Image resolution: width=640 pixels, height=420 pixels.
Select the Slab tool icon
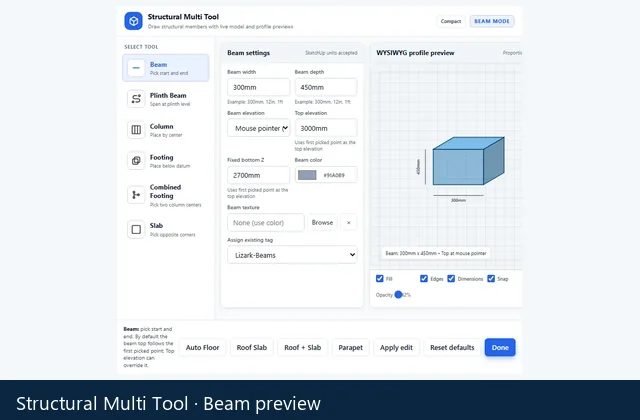[x=136, y=229]
